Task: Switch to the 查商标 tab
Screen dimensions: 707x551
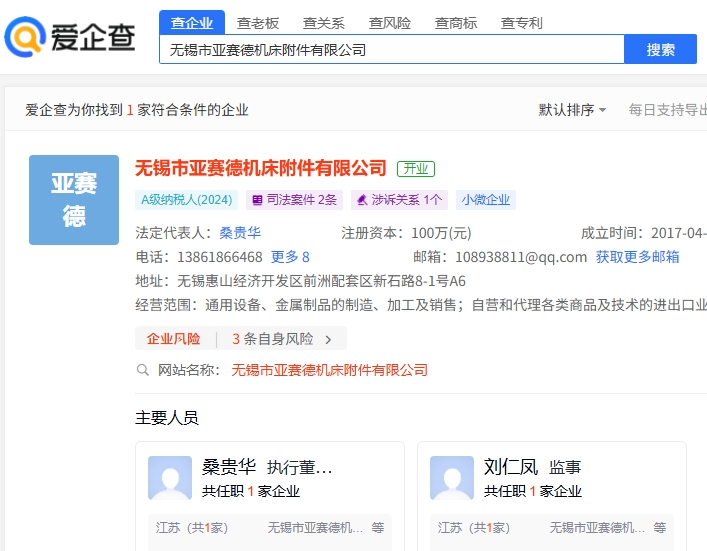Action: [456, 23]
